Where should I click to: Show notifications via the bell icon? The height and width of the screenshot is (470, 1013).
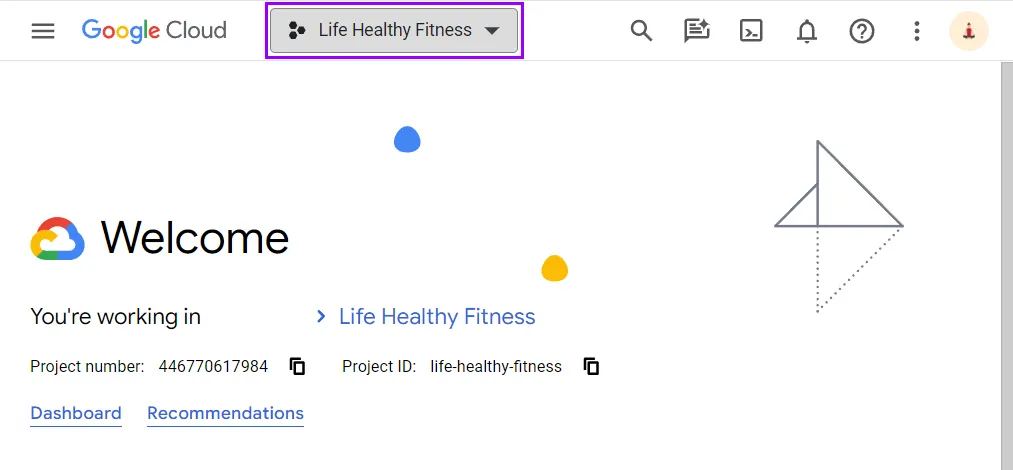point(806,31)
